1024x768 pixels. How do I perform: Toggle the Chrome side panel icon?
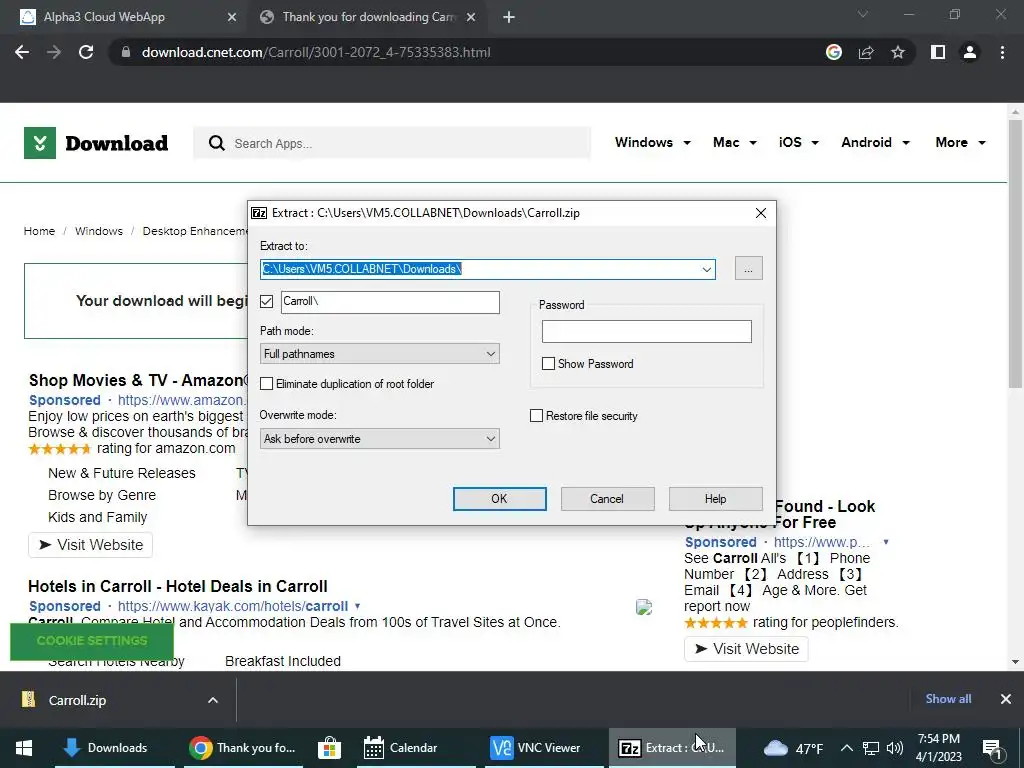[938, 52]
